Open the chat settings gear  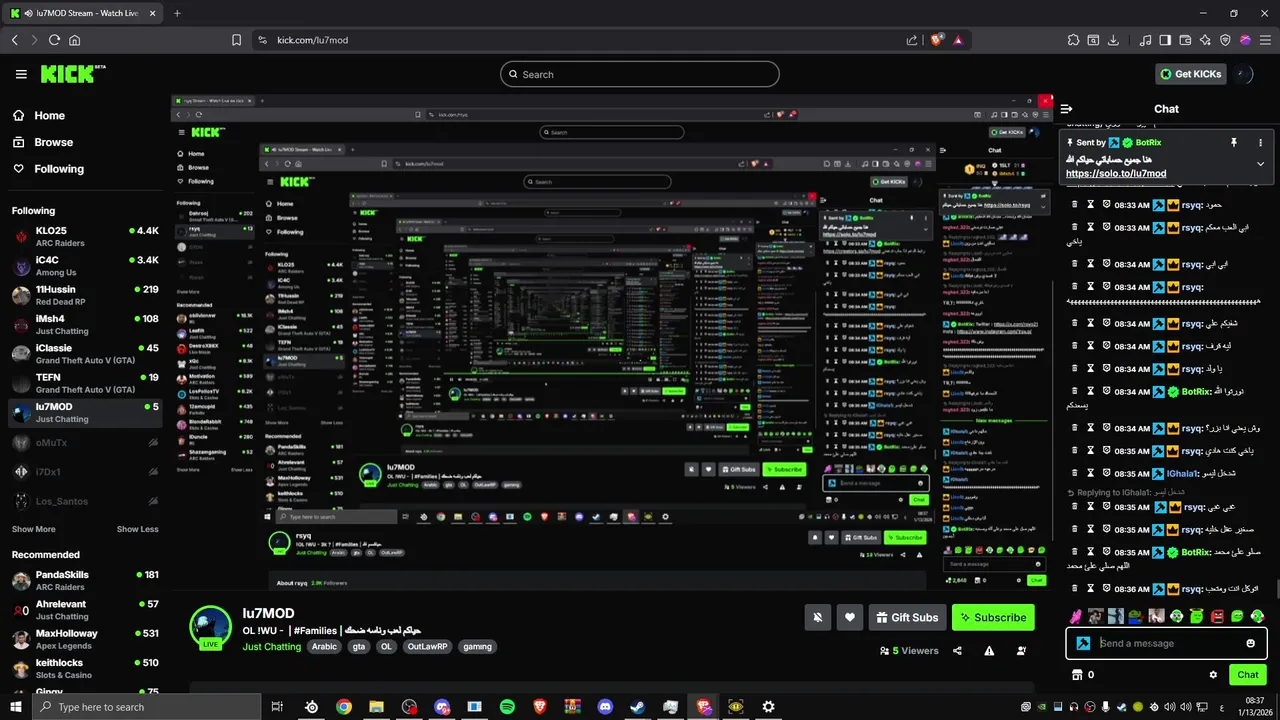pyautogui.click(x=1213, y=675)
